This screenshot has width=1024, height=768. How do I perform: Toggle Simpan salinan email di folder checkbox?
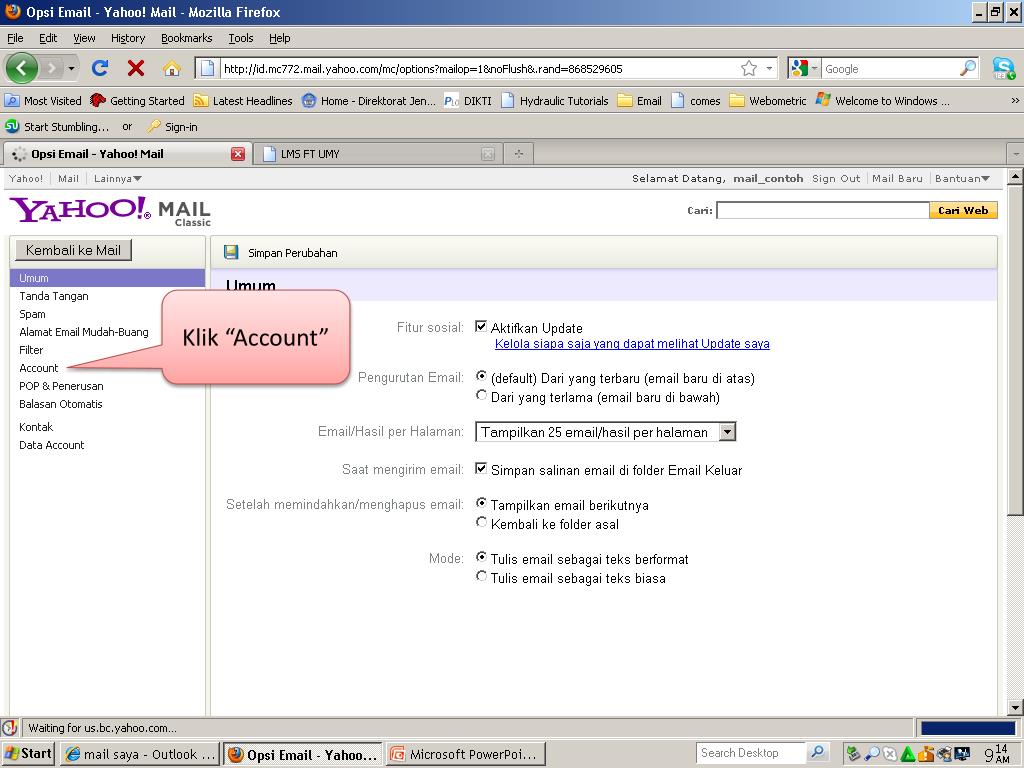(x=481, y=468)
